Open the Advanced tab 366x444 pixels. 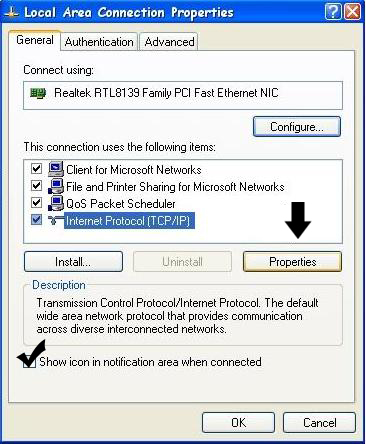pyautogui.click(x=169, y=42)
